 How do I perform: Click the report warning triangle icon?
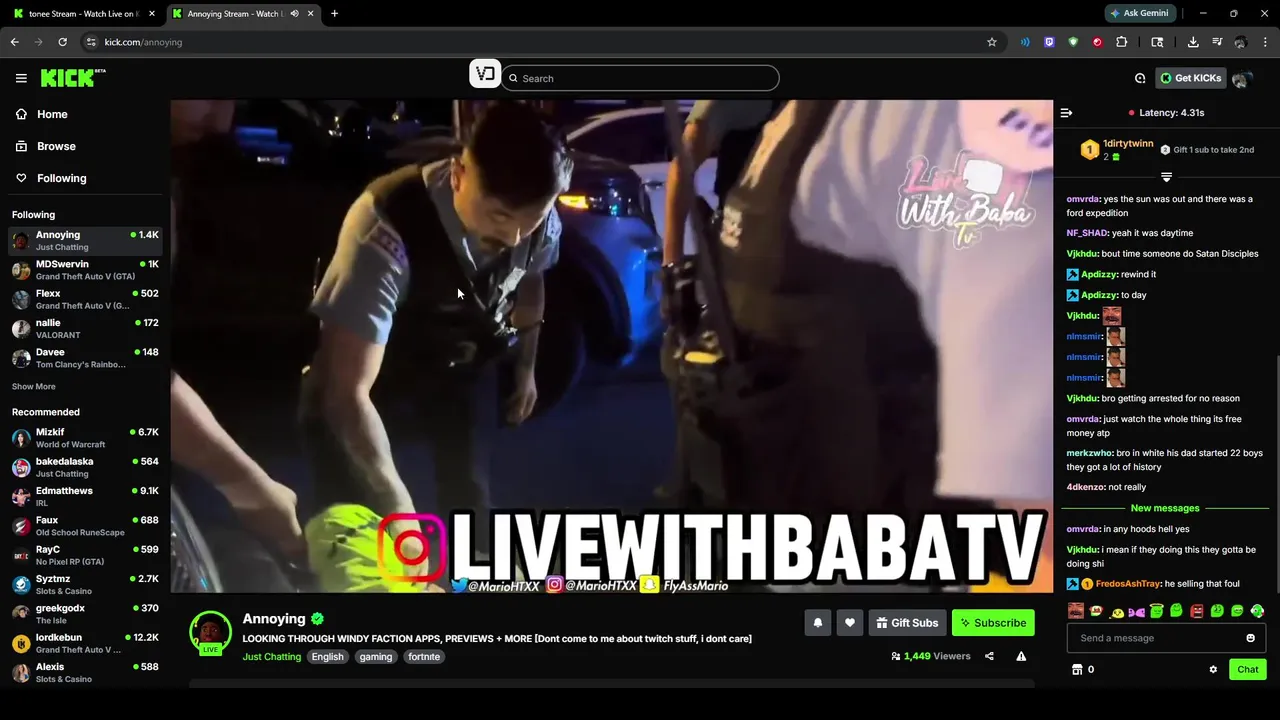point(1021,656)
